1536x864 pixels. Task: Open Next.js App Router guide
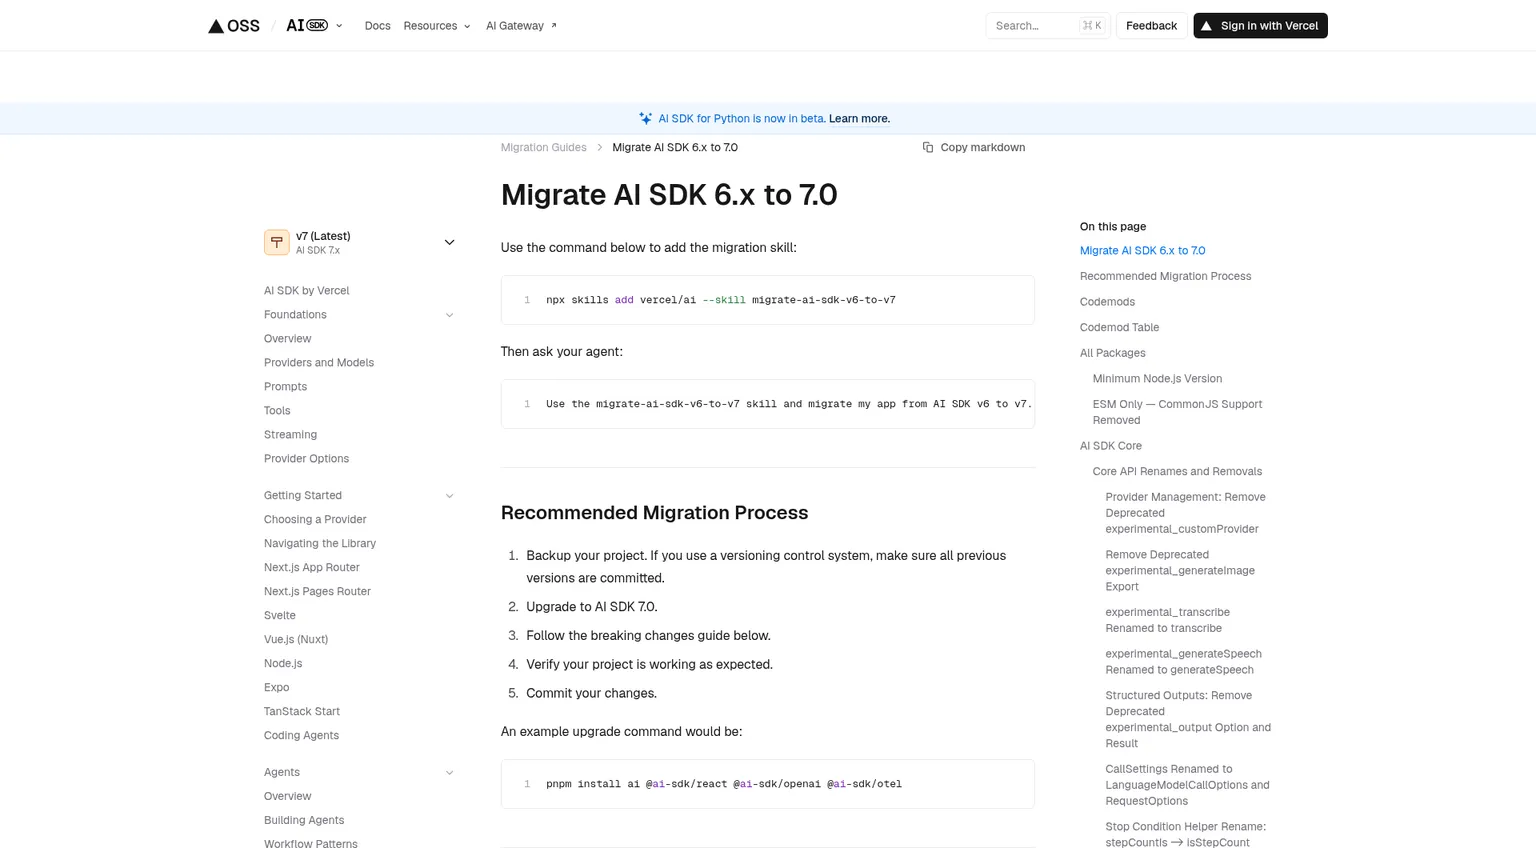pos(312,568)
